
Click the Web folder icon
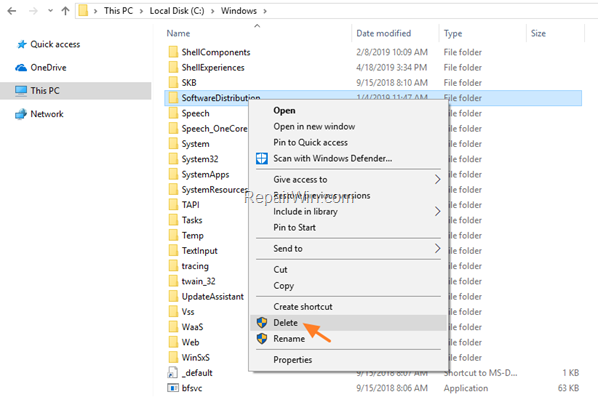tap(173, 342)
